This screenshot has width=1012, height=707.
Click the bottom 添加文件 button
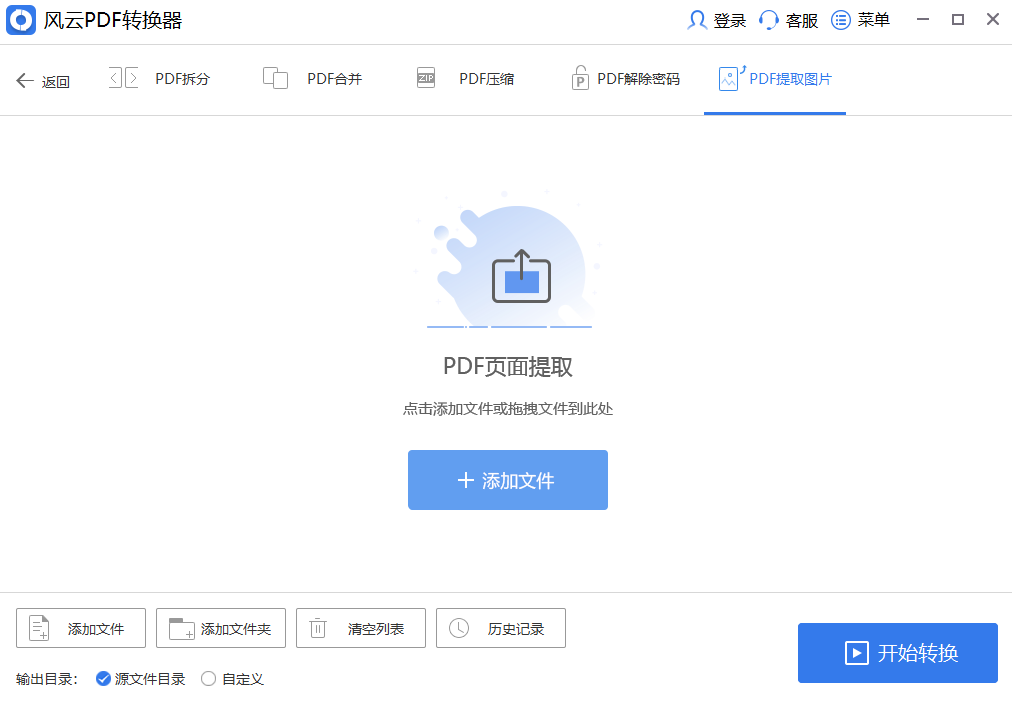click(x=81, y=628)
